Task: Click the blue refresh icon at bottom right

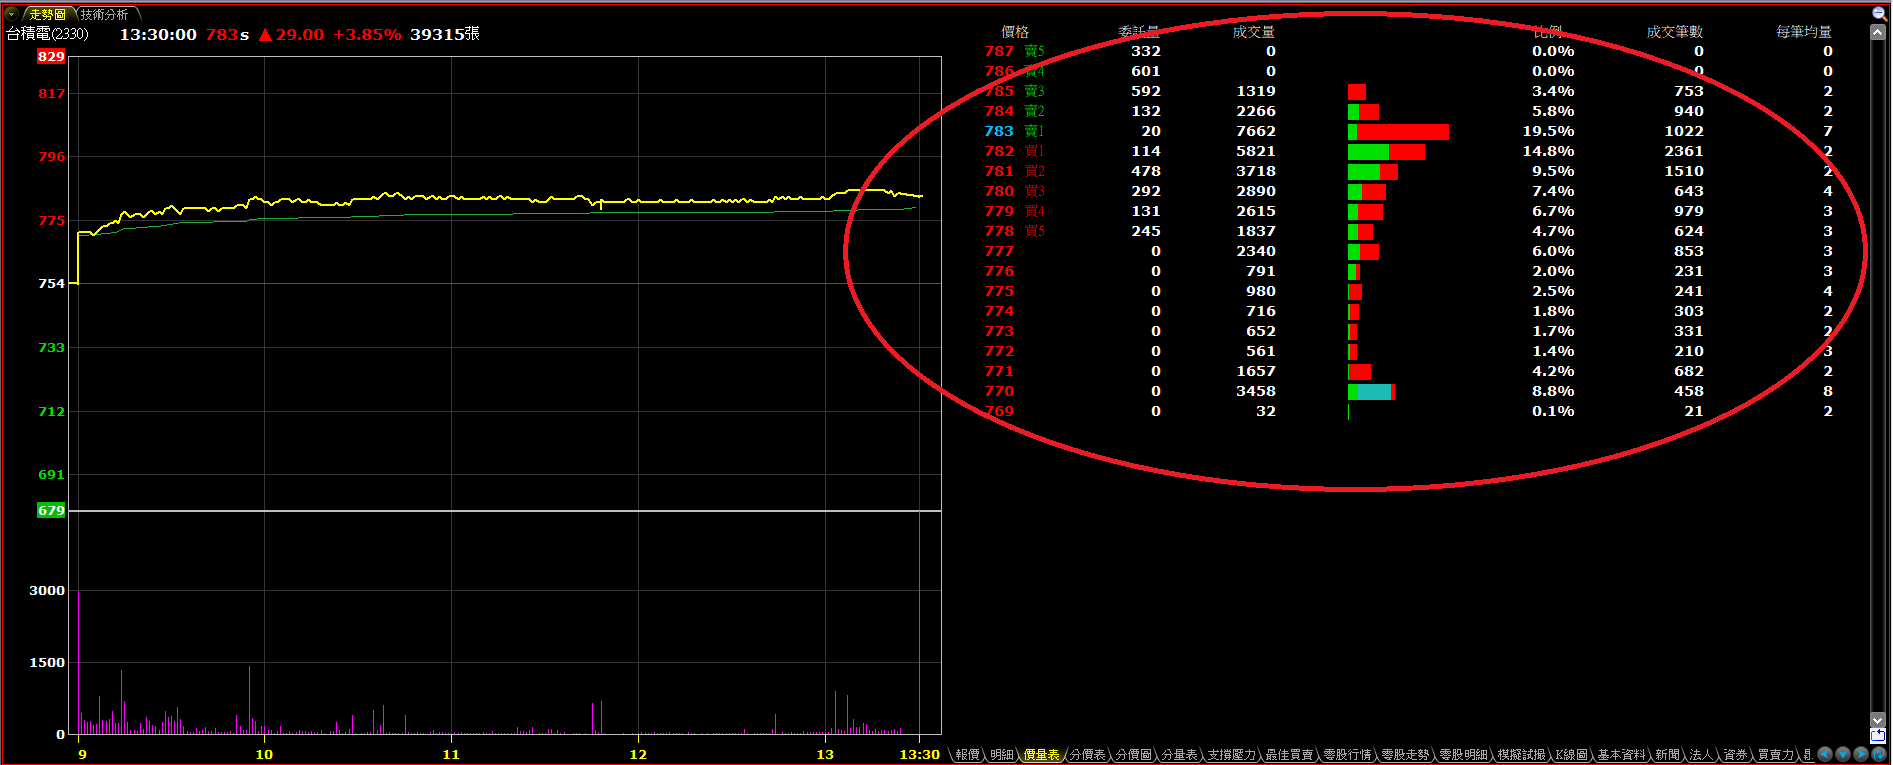Action: coord(1879,754)
